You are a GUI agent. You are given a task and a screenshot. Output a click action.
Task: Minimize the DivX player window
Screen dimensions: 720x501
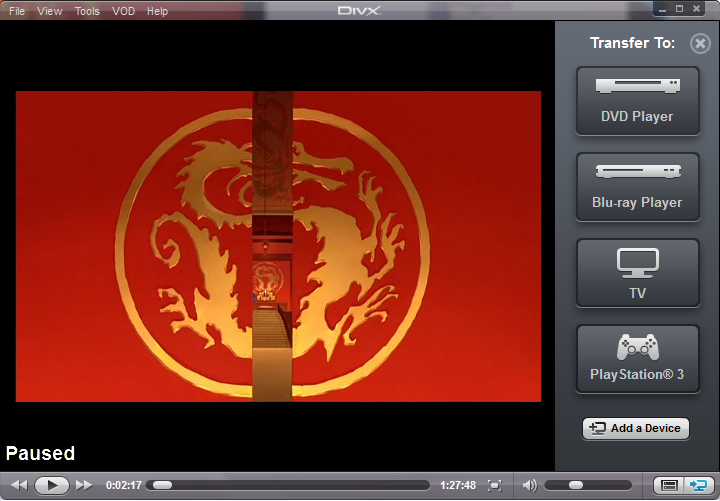(662, 9)
